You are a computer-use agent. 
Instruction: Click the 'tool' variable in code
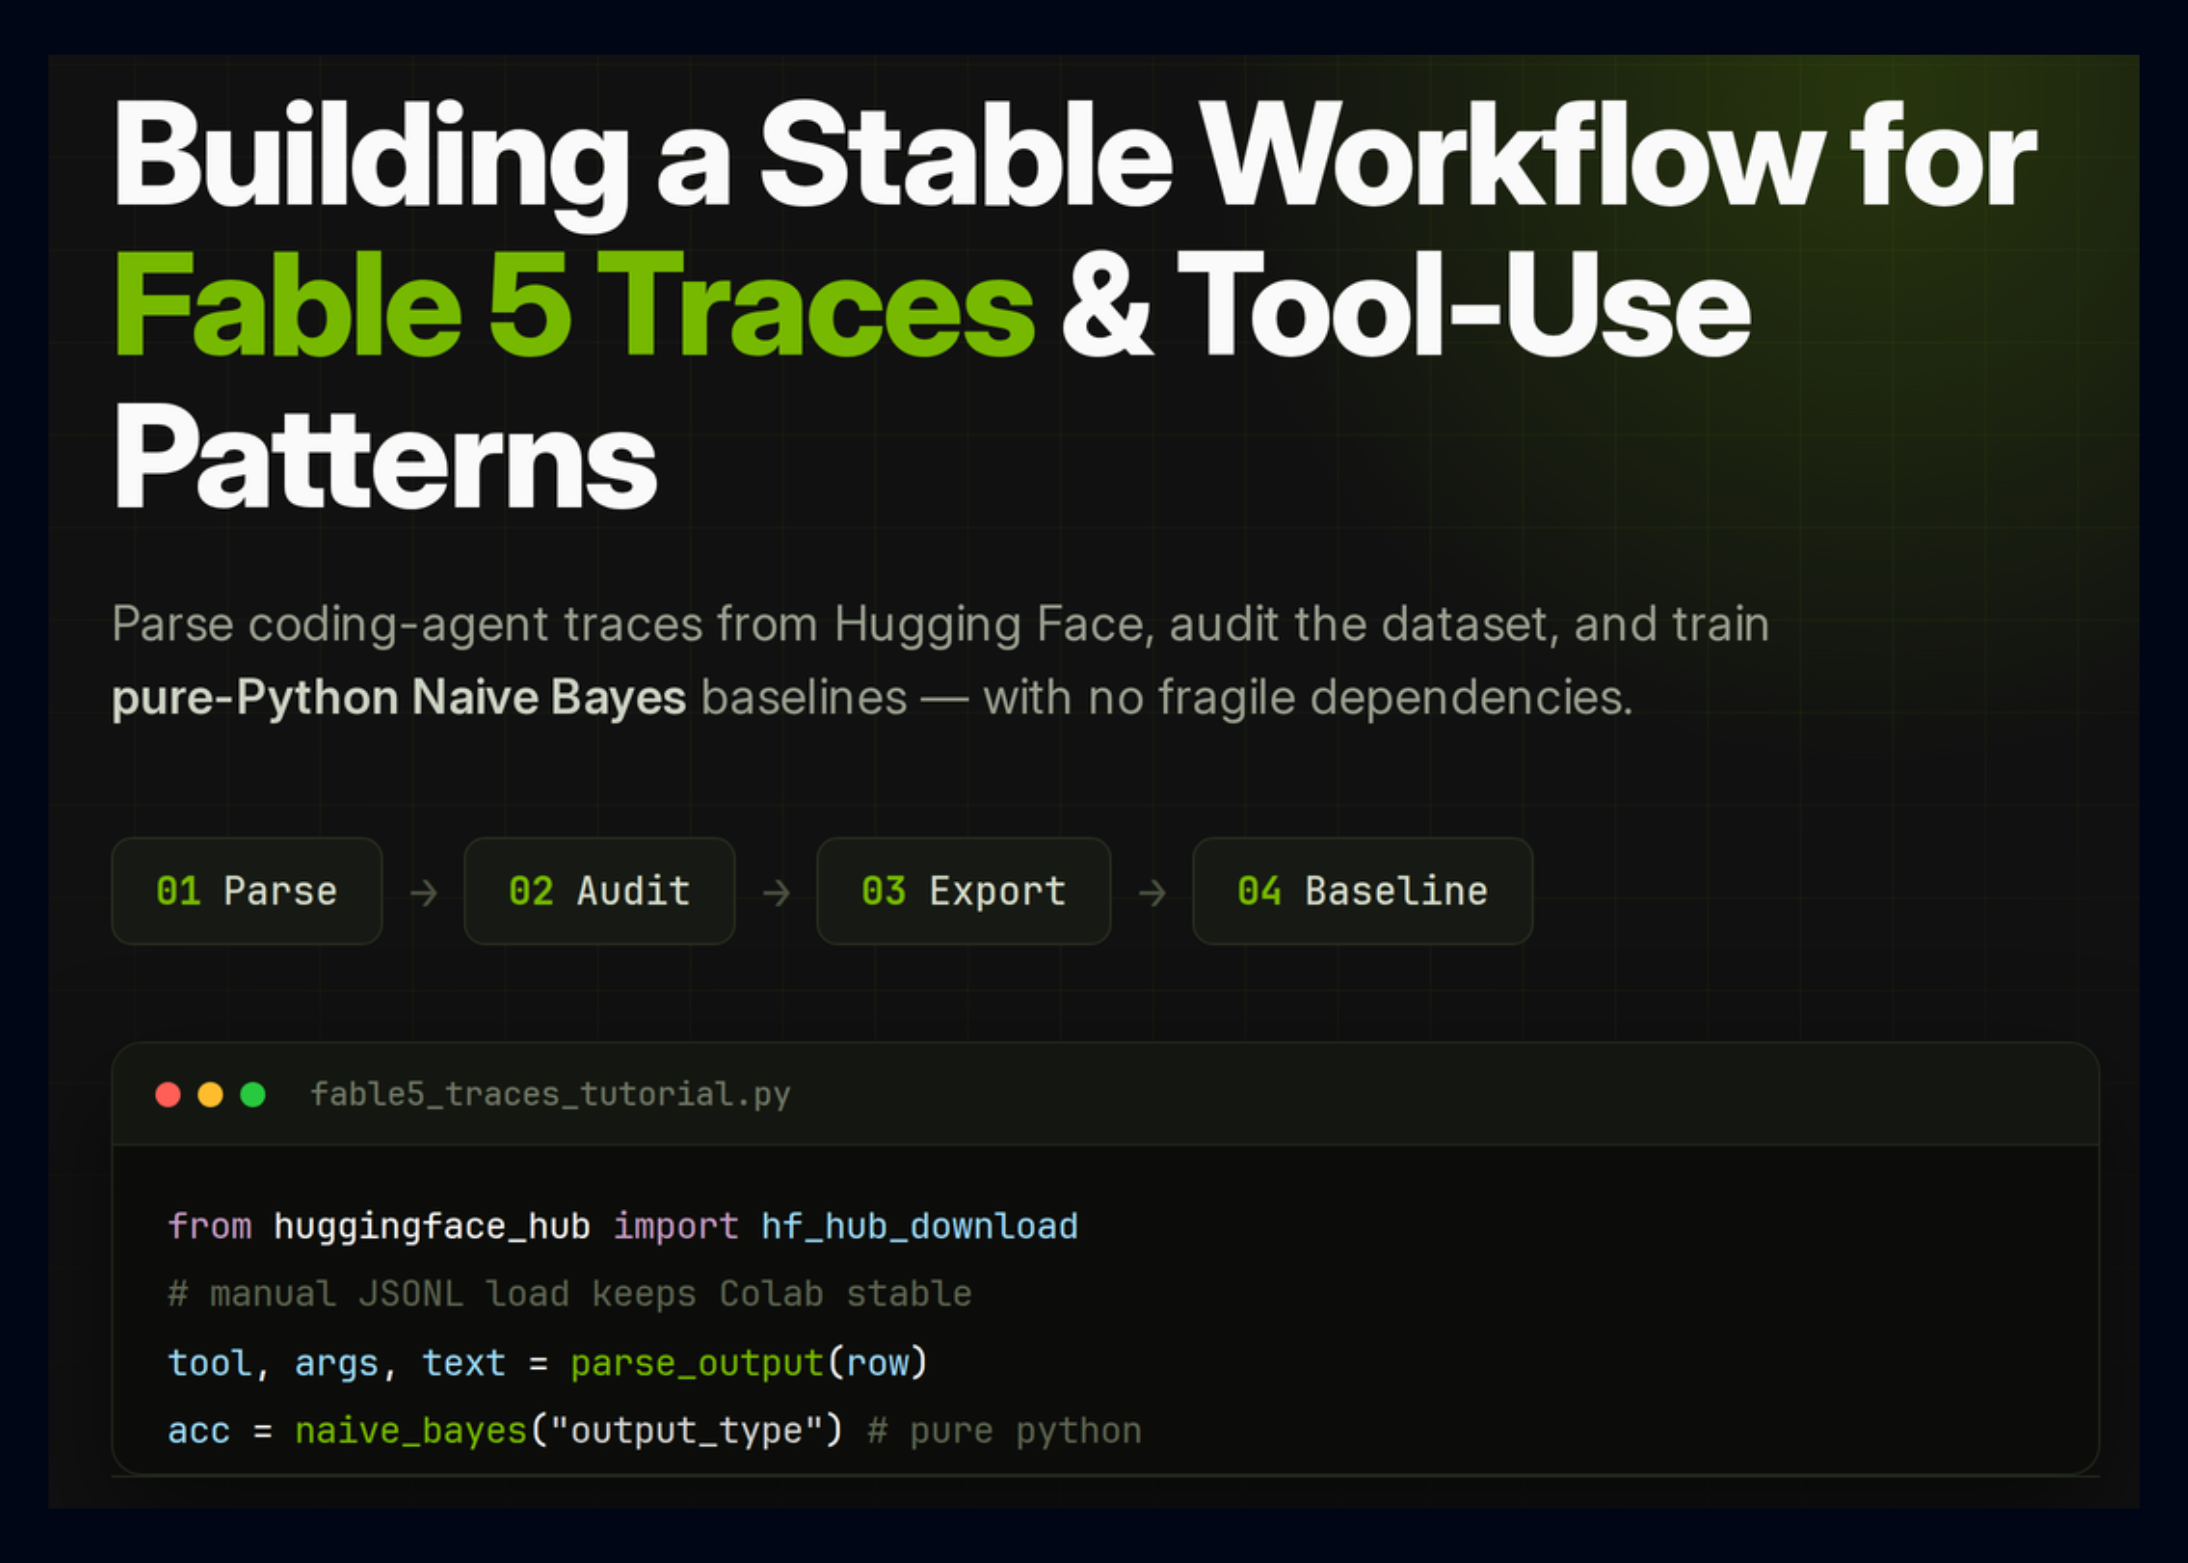pyautogui.click(x=210, y=1363)
